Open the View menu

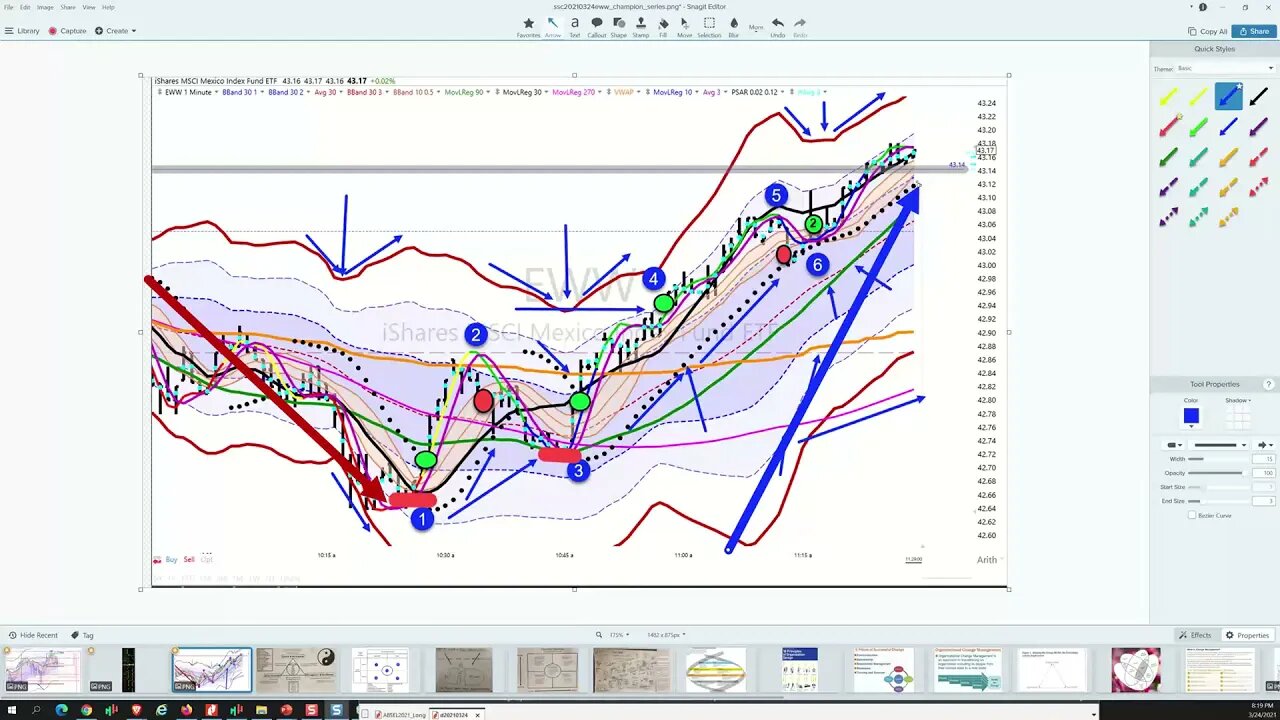click(89, 7)
